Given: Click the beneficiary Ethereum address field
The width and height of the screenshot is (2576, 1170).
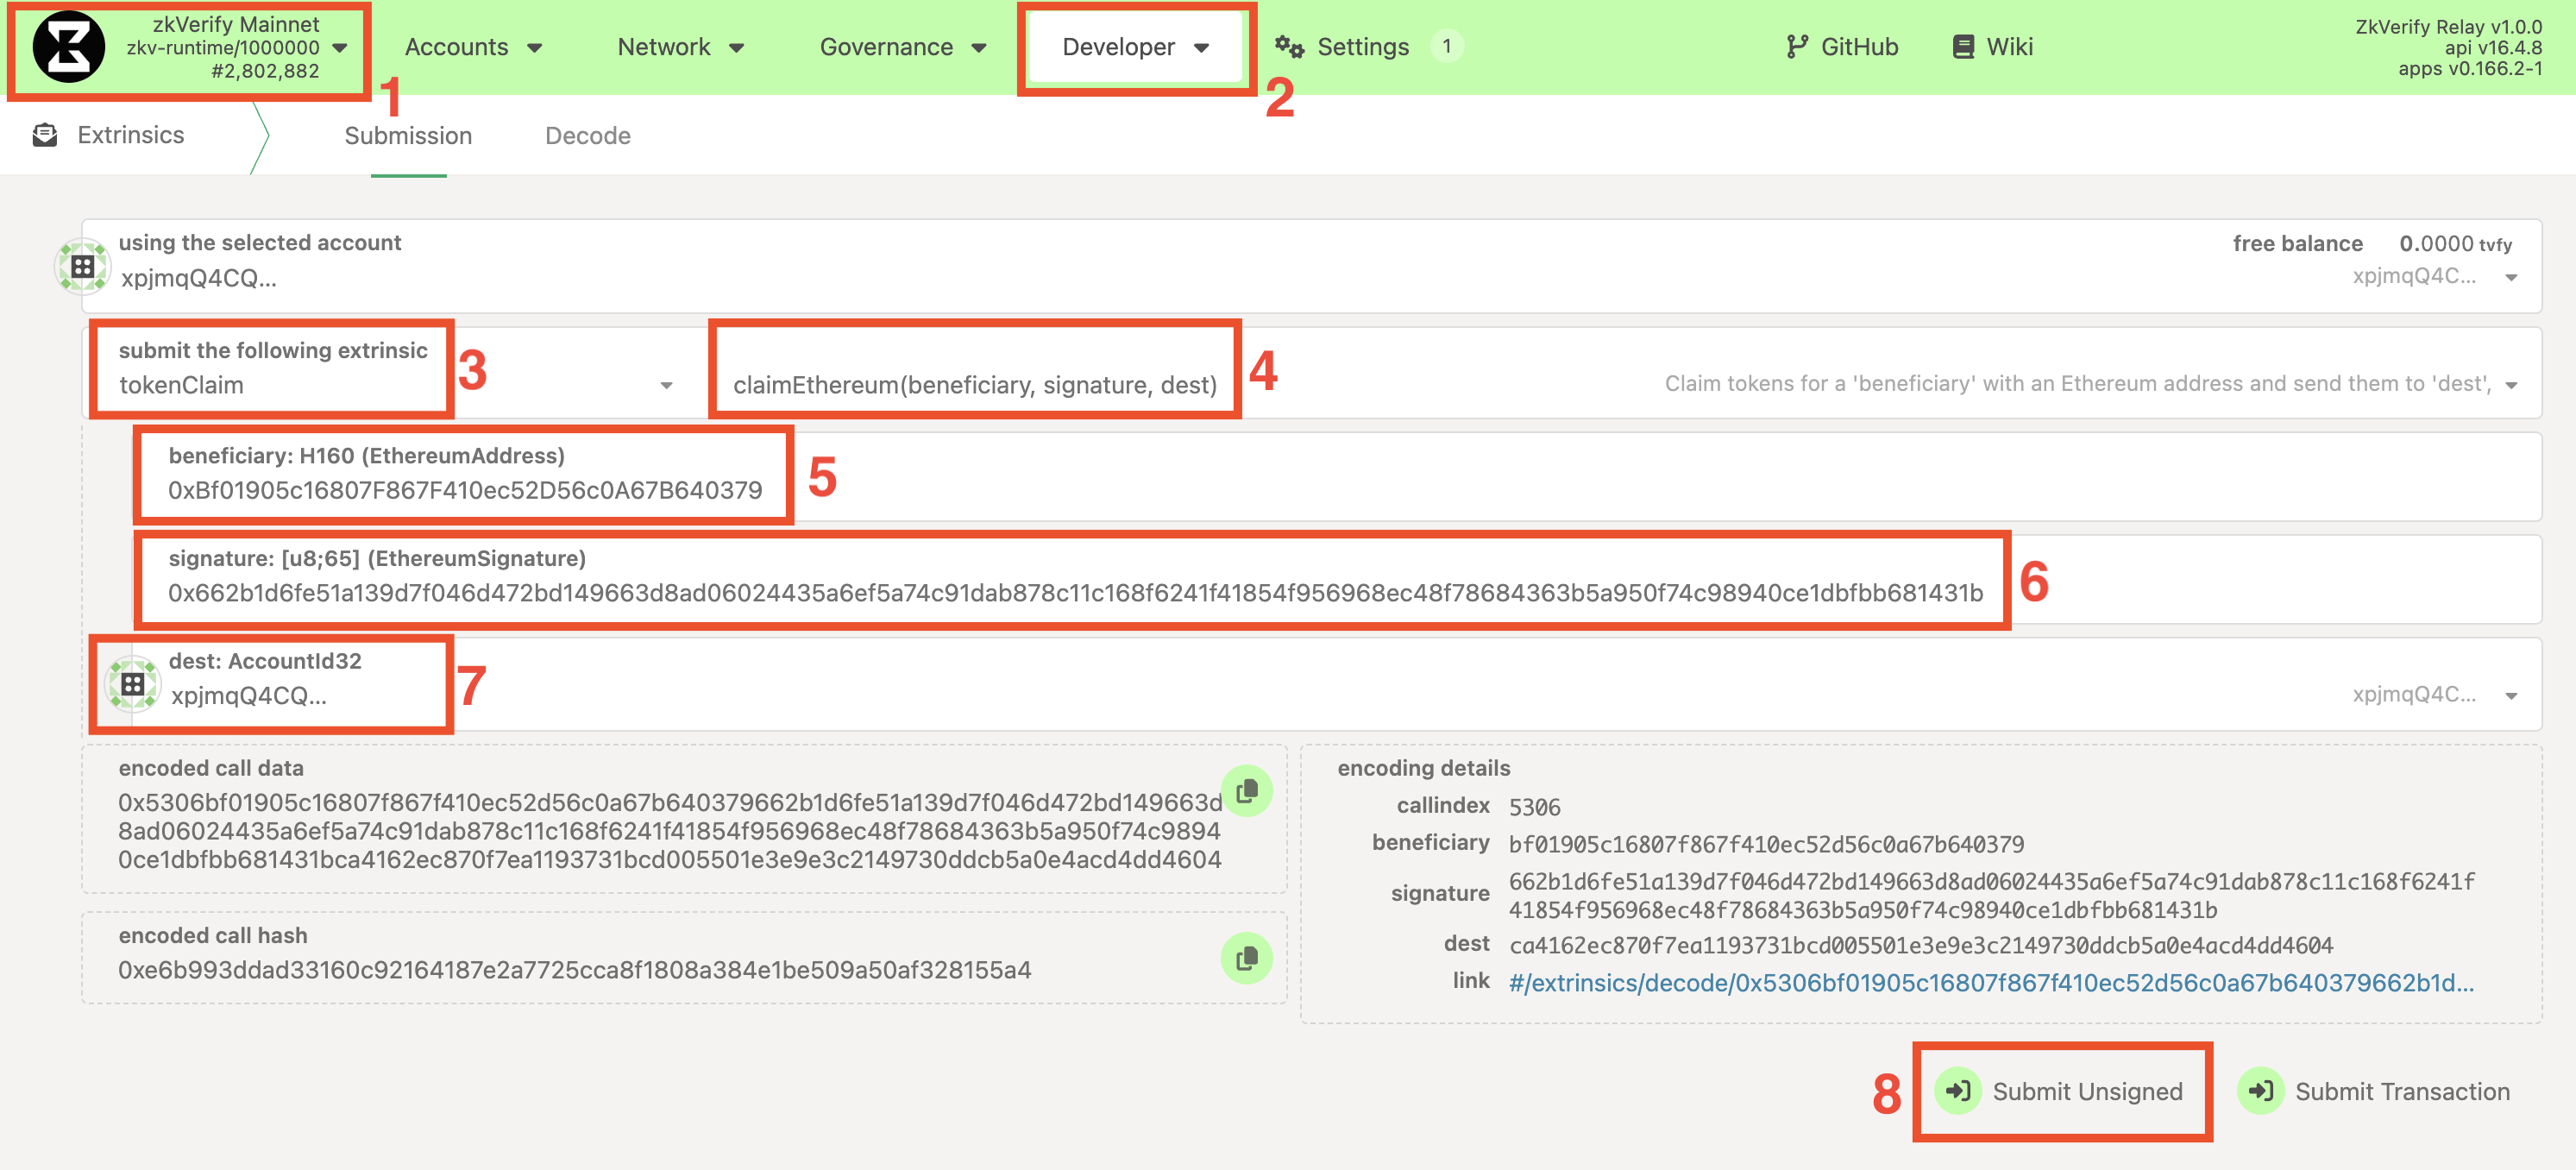Looking at the screenshot, I should click(x=465, y=490).
